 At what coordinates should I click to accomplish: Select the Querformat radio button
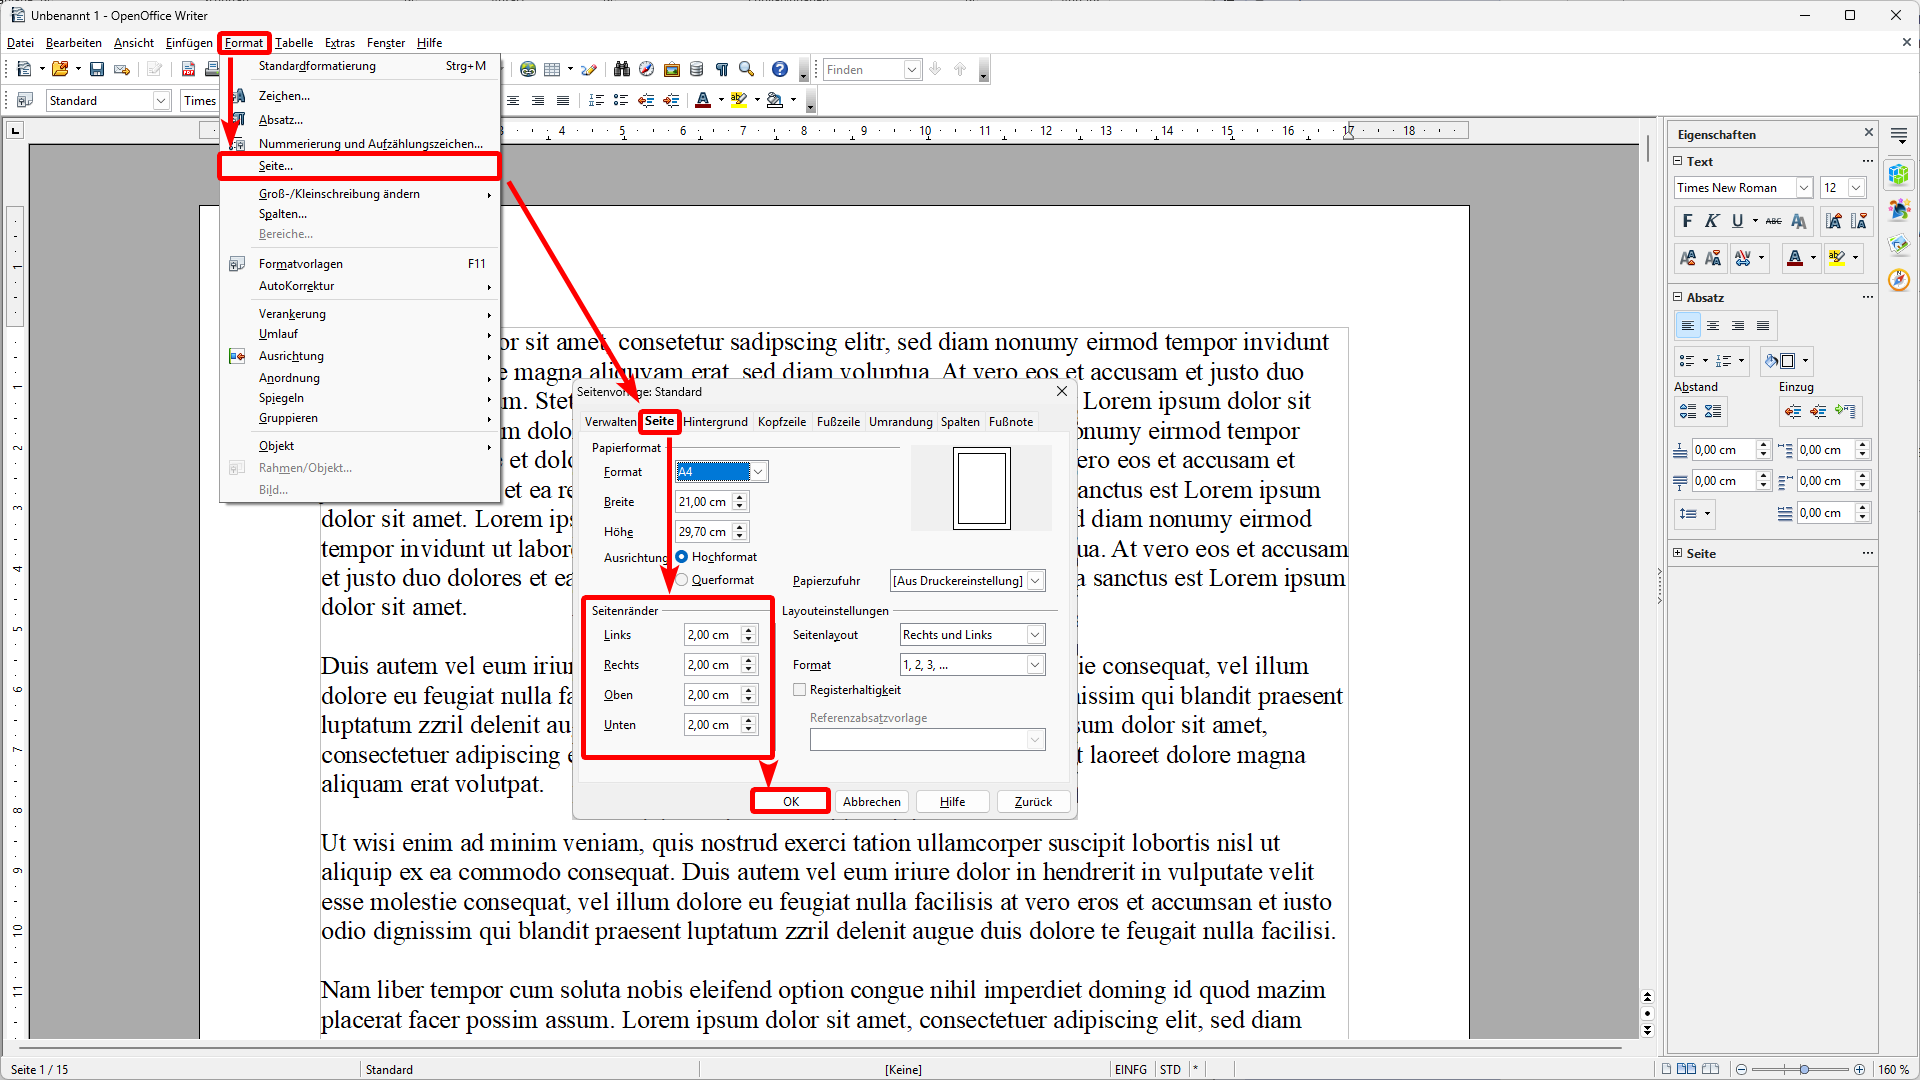[682, 580]
